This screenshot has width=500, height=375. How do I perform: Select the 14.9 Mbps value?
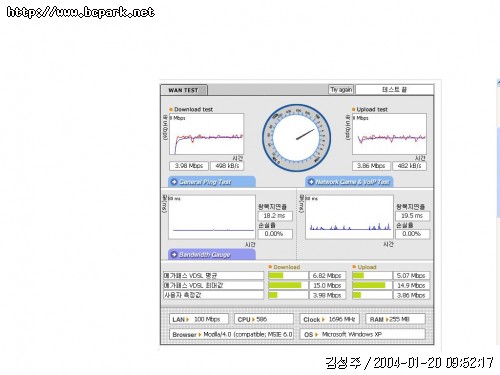tap(411, 285)
